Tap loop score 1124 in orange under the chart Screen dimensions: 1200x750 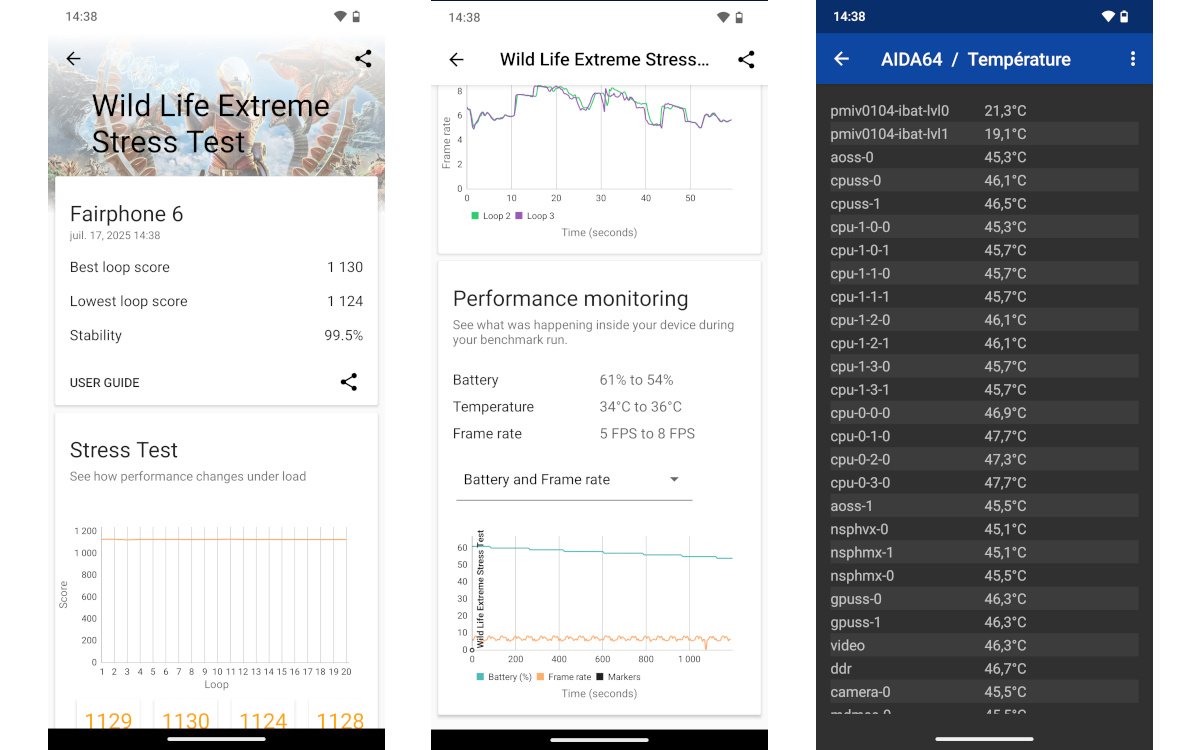[263, 720]
